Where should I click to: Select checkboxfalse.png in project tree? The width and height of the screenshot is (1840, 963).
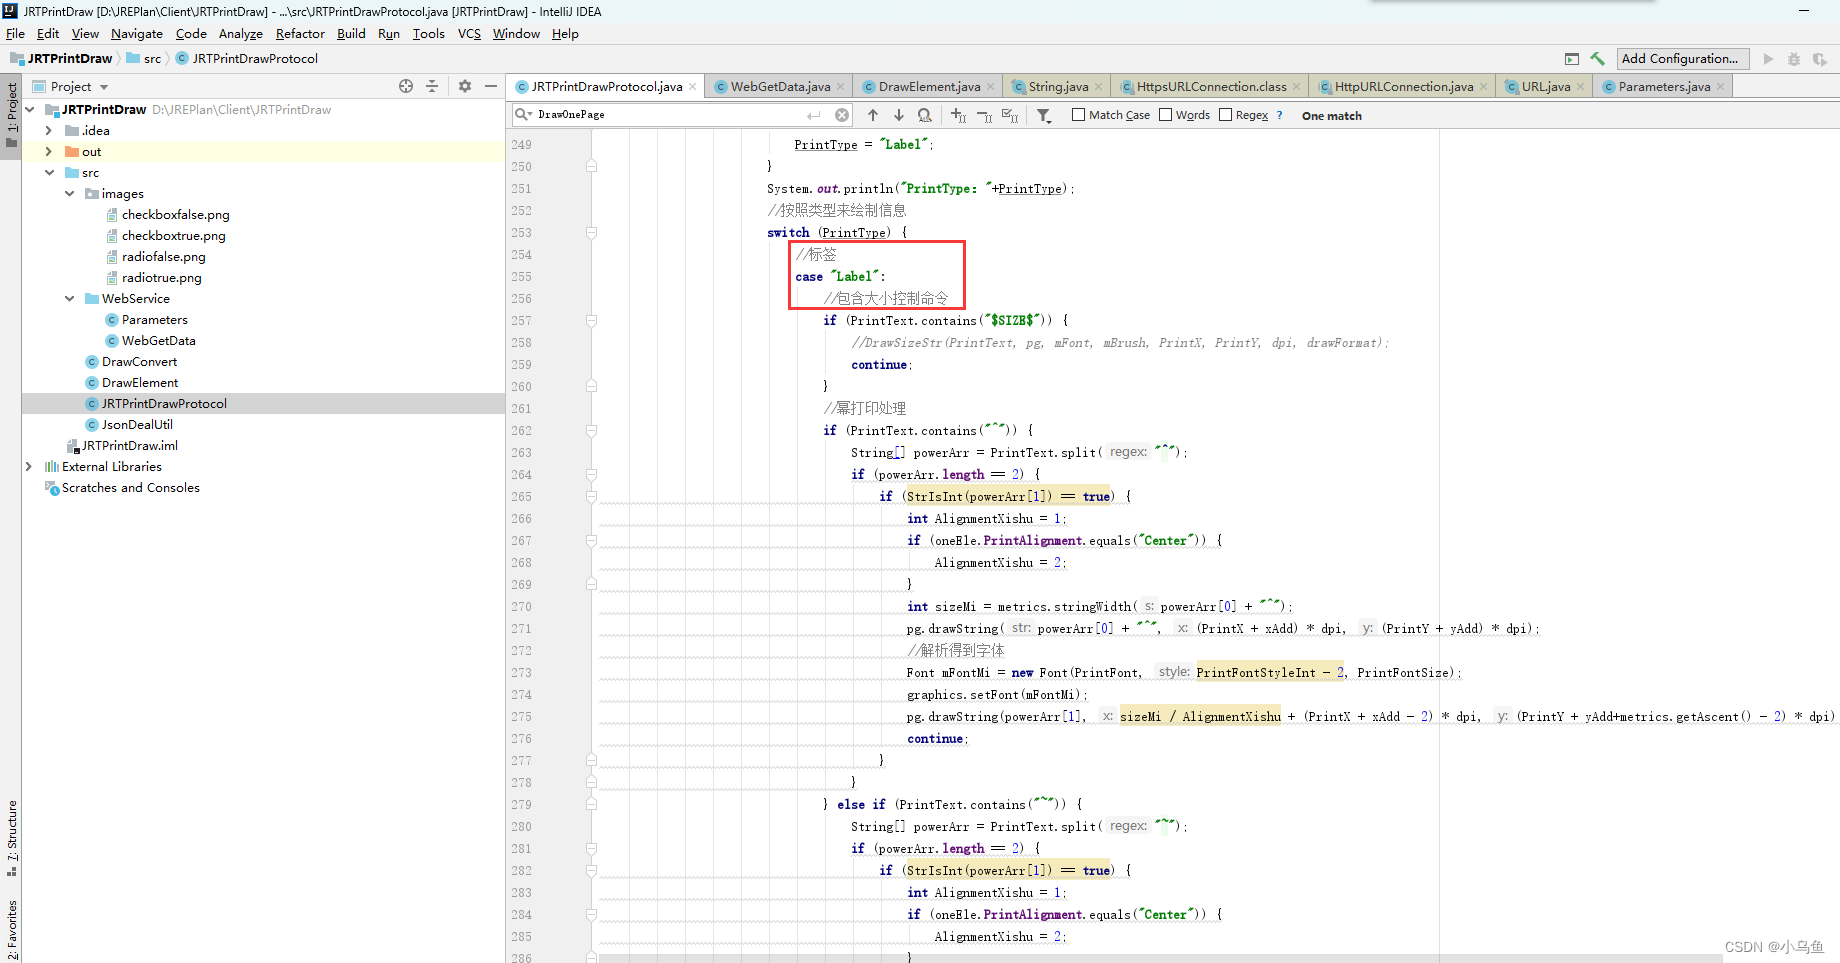[x=175, y=215]
